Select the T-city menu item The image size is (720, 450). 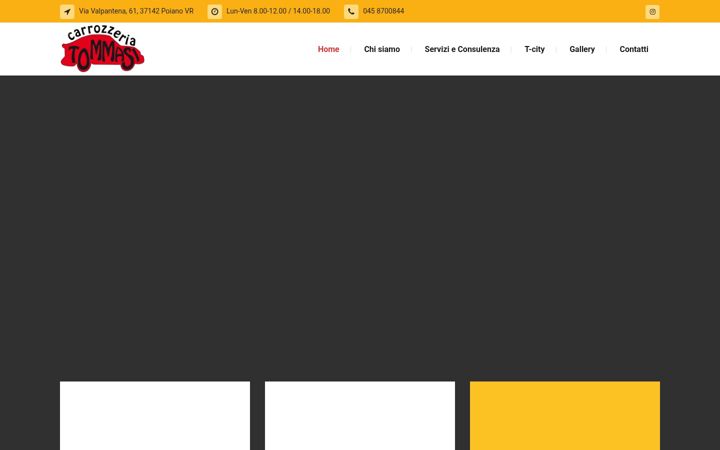coord(534,49)
